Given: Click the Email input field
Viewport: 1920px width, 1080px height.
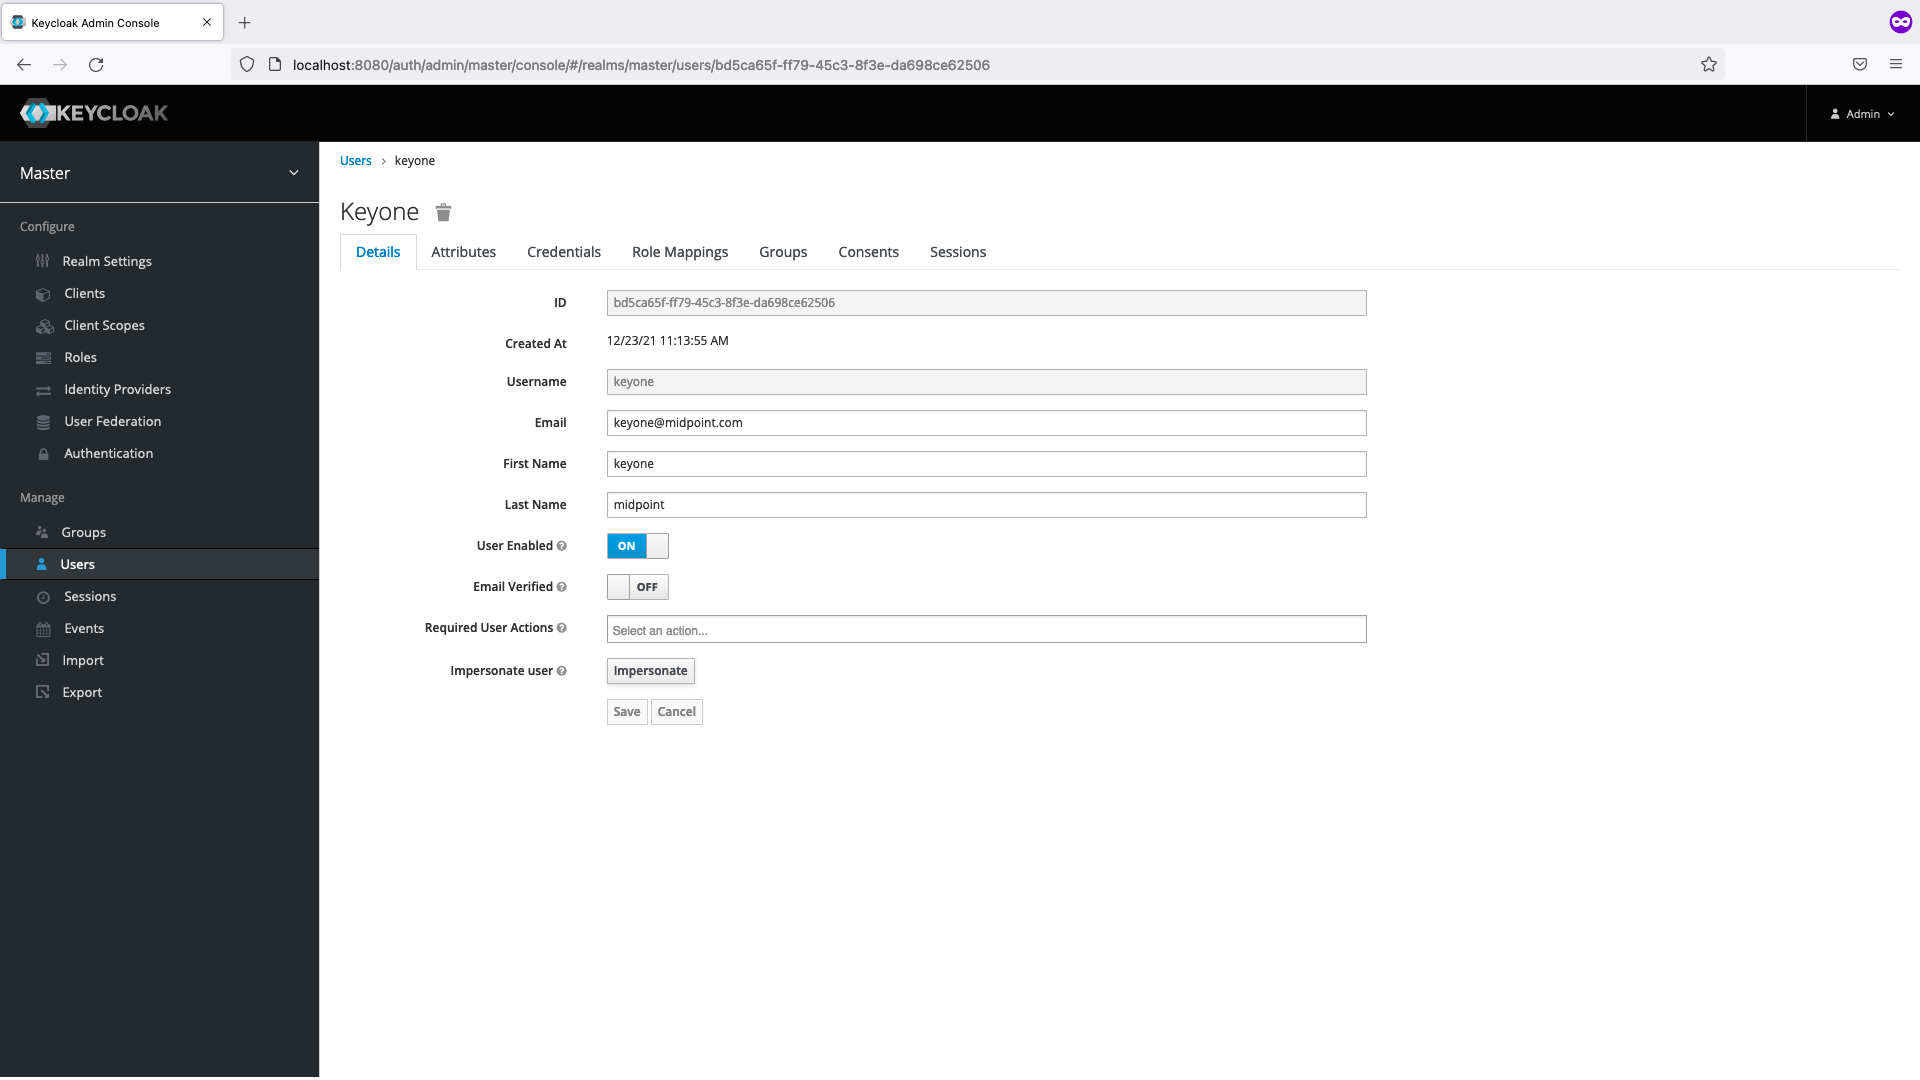Looking at the screenshot, I should click(986, 422).
